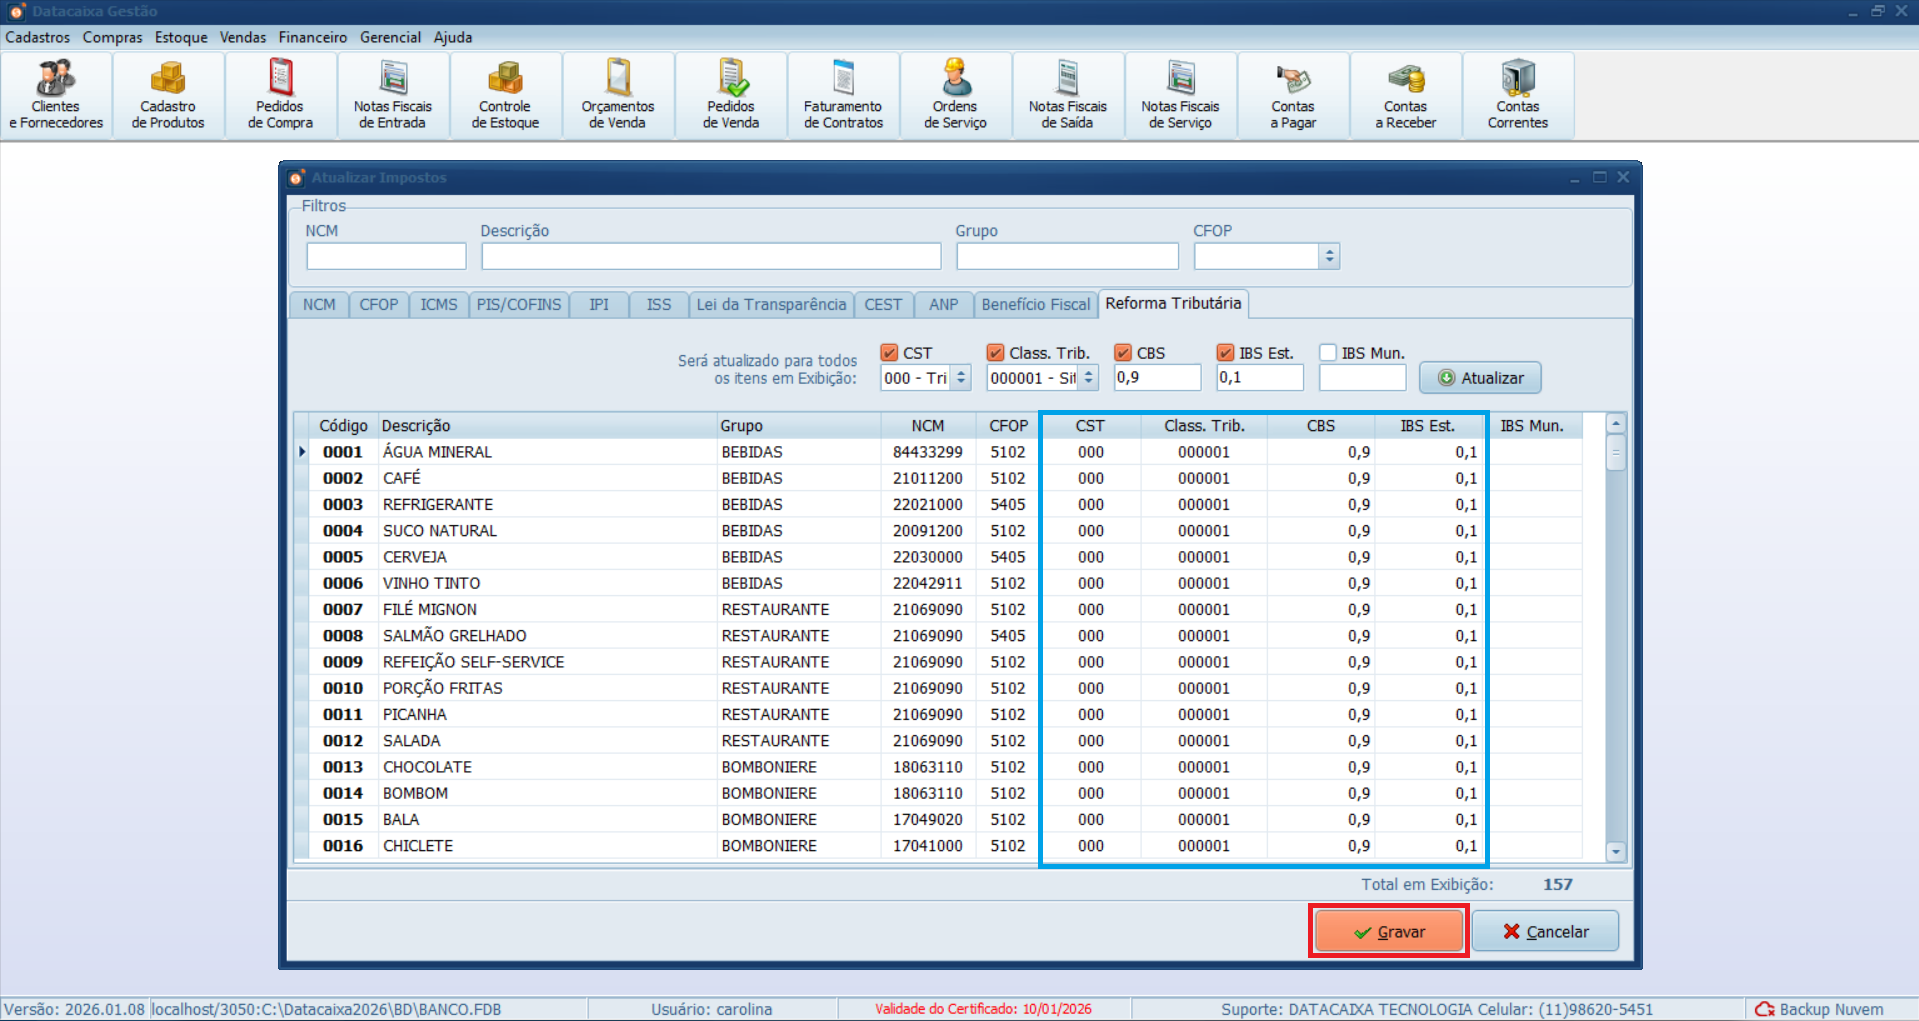Open the Financeiro menu
The height and width of the screenshot is (1021, 1919).
312,37
